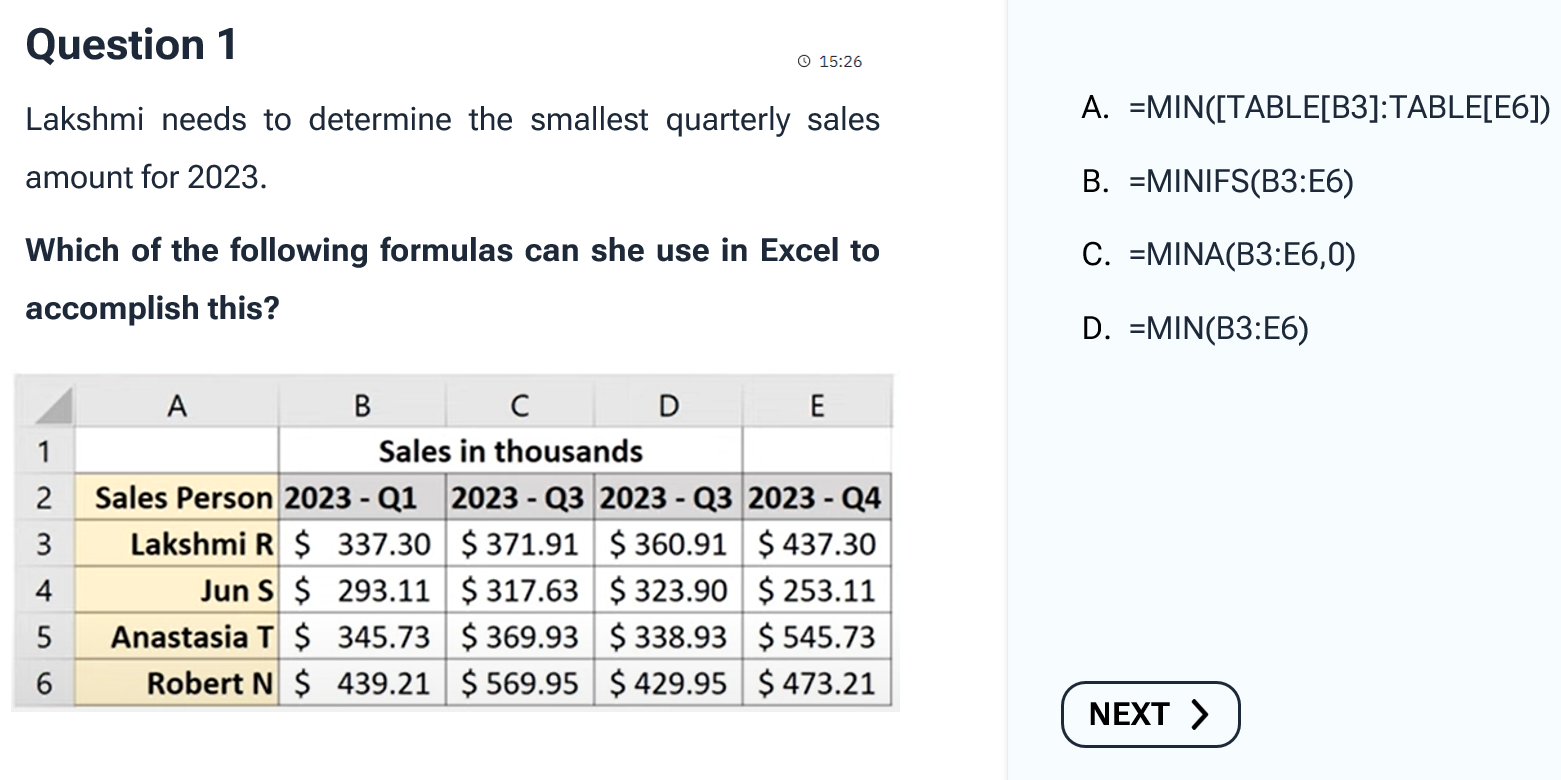Screen dimensions: 1561x780
Task: Click the select-all corner triangle of spreadsheet
Action: pos(46,405)
